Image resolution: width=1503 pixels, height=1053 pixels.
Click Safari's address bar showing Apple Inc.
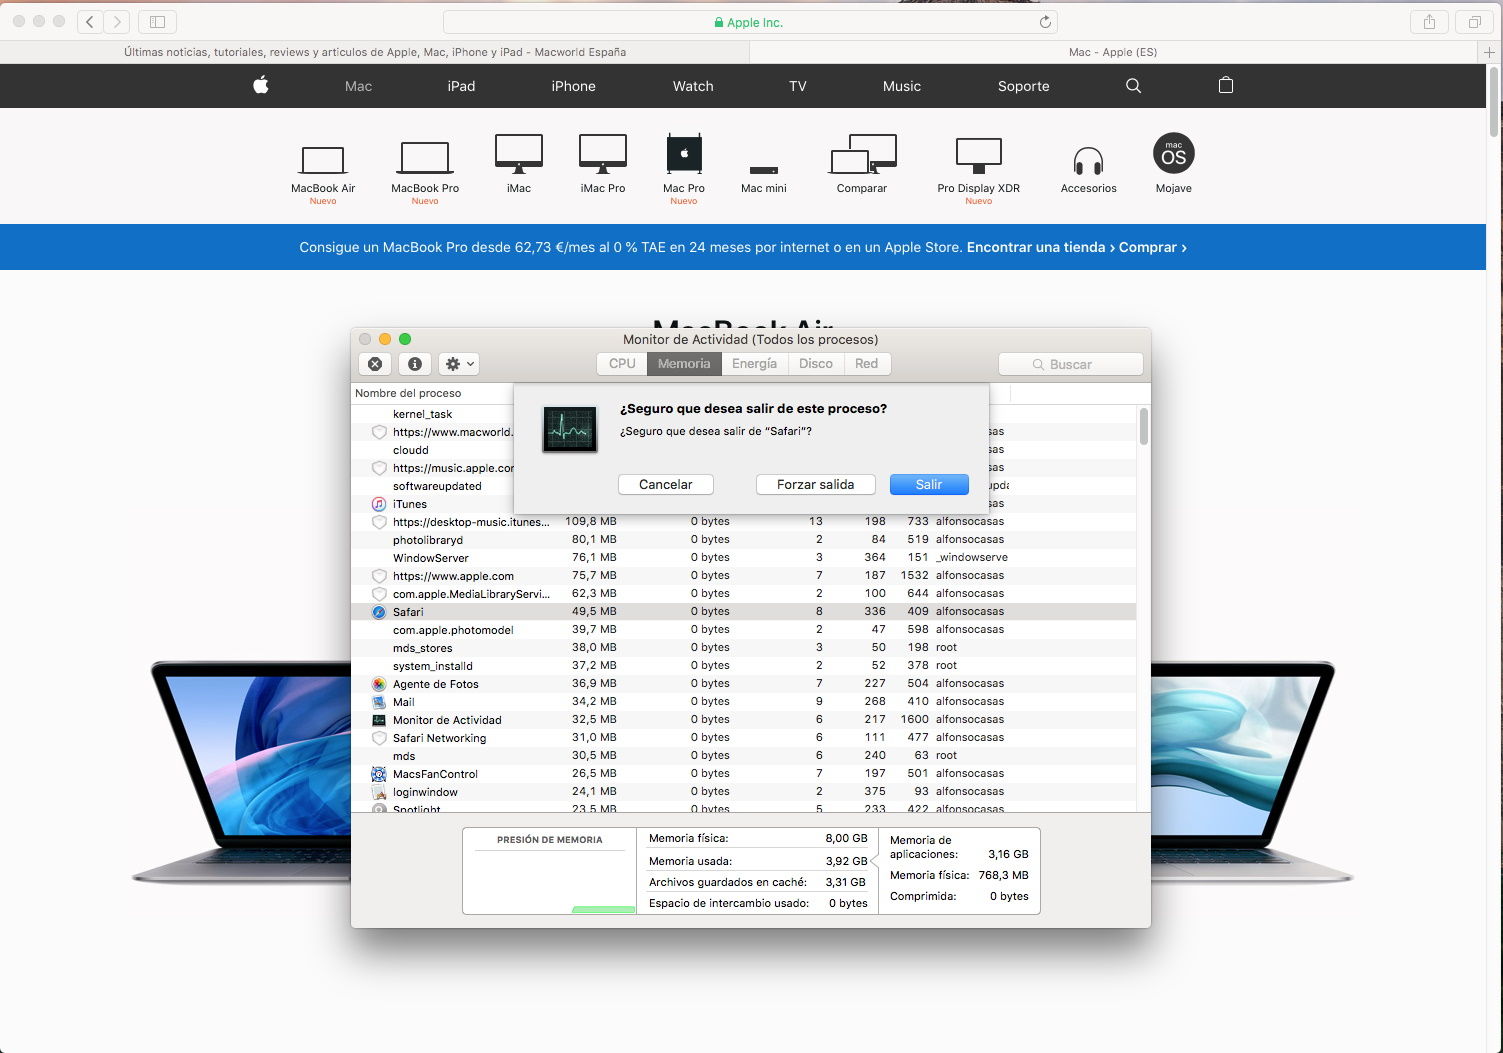[750, 22]
